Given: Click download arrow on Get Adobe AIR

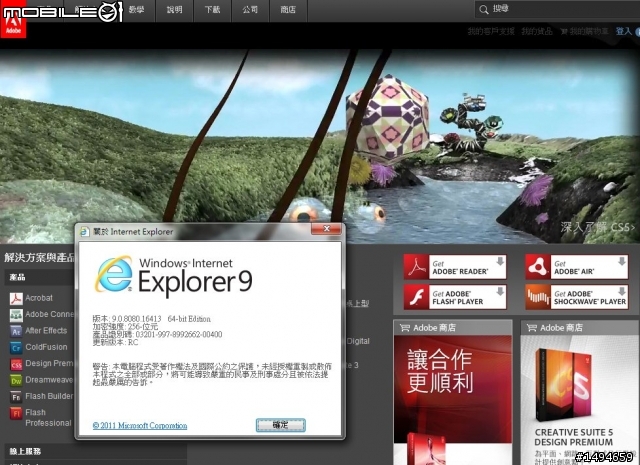Looking at the screenshot, I should (622, 261).
